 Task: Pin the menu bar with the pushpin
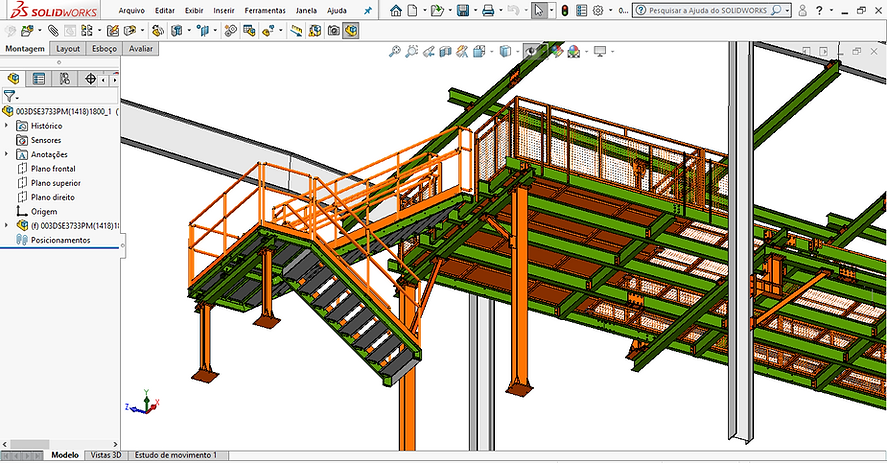click(x=368, y=10)
